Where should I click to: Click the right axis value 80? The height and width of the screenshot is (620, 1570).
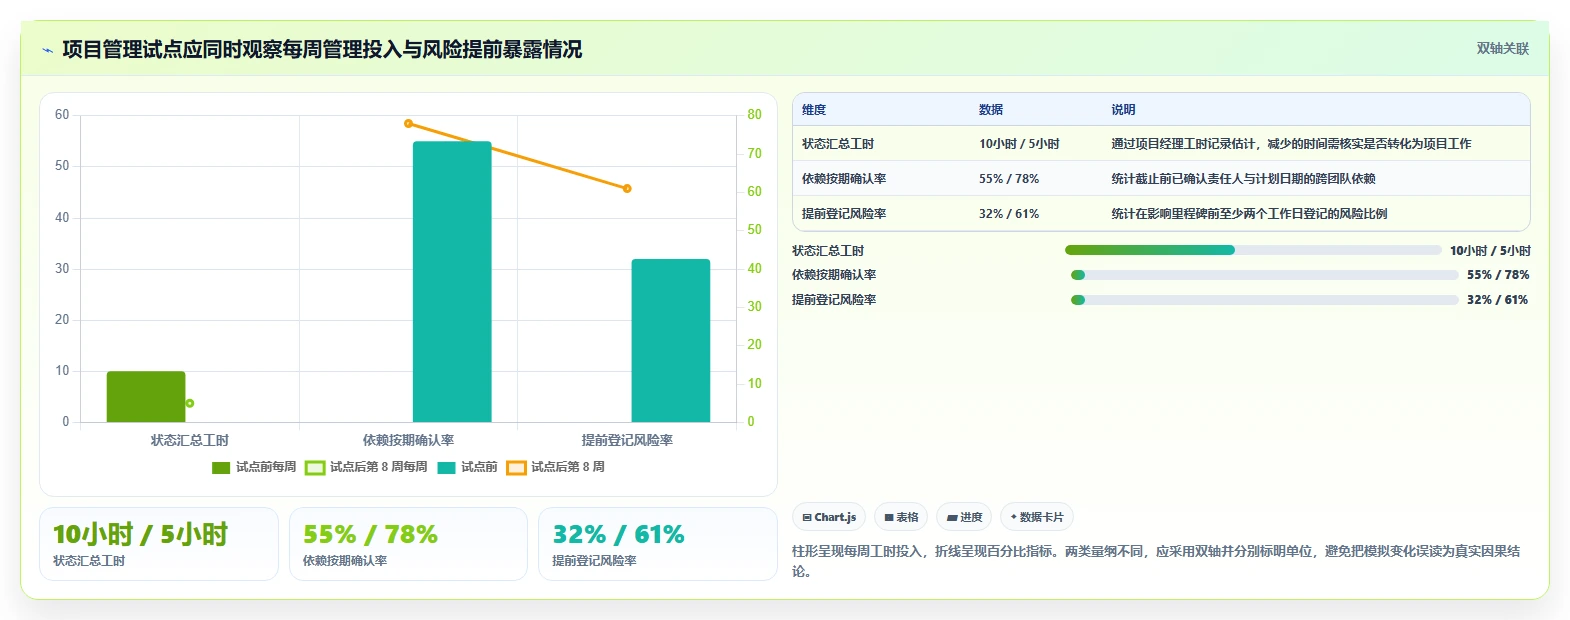coord(754,115)
